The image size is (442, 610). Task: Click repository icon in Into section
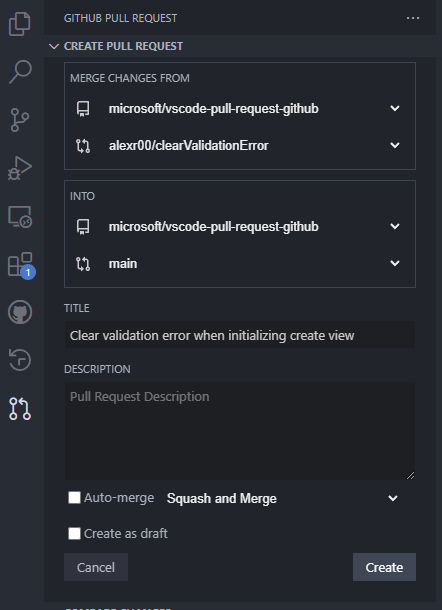(x=83, y=226)
